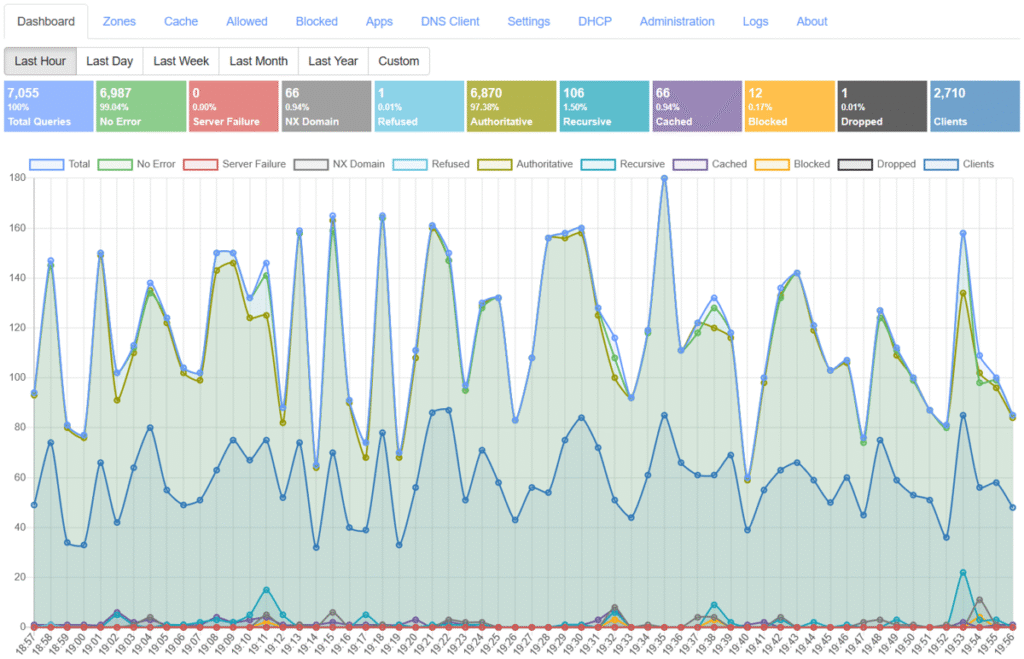
Task: Switch to the Cache tab
Action: [181, 21]
